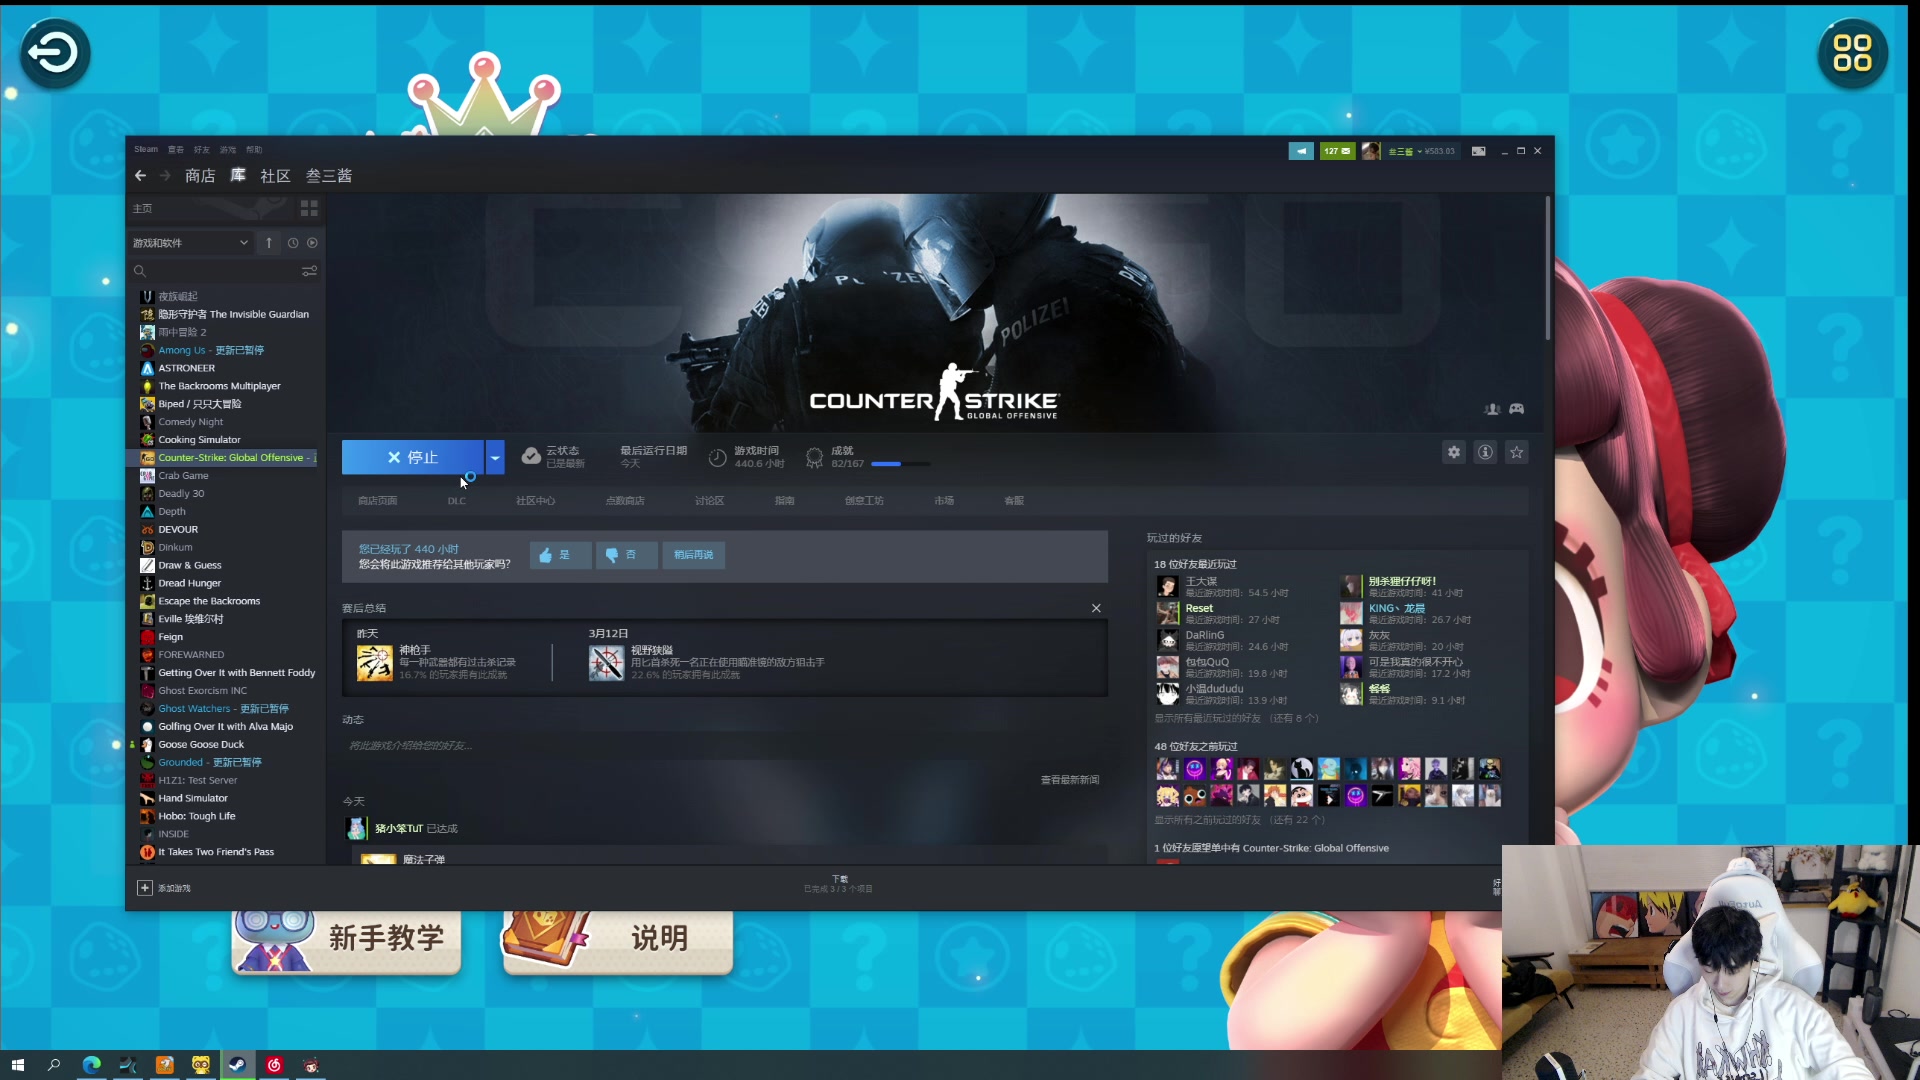The height and width of the screenshot is (1080, 1920).
Task: Switch to Big Picture mode icon
Action: [1478, 151]
